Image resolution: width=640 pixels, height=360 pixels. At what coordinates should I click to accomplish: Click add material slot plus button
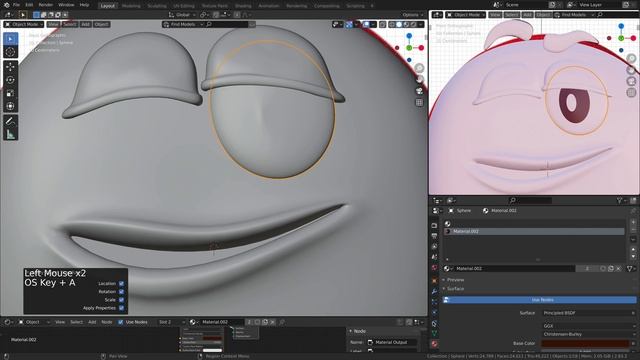[633, 222]
